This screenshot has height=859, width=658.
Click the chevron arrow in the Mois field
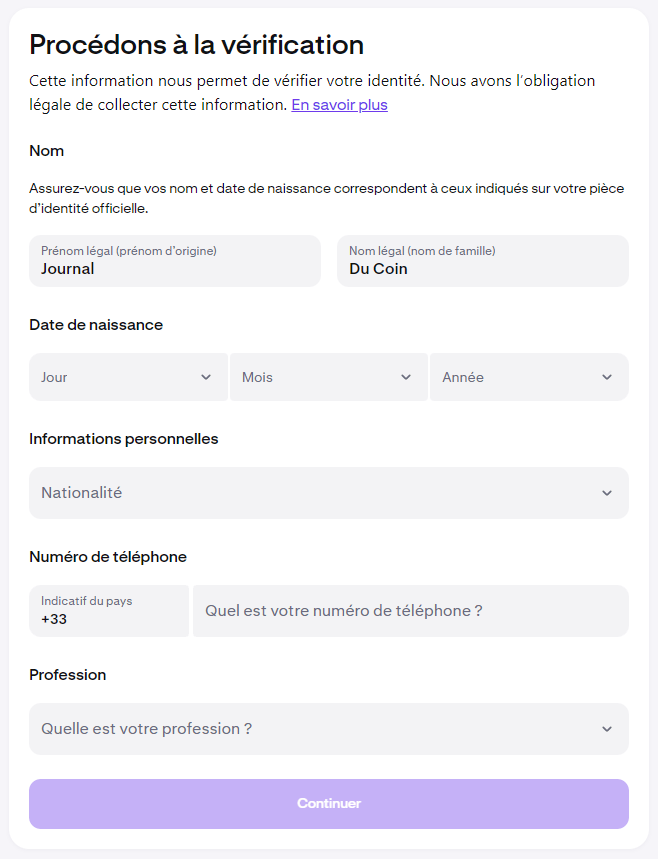[406, 377]
